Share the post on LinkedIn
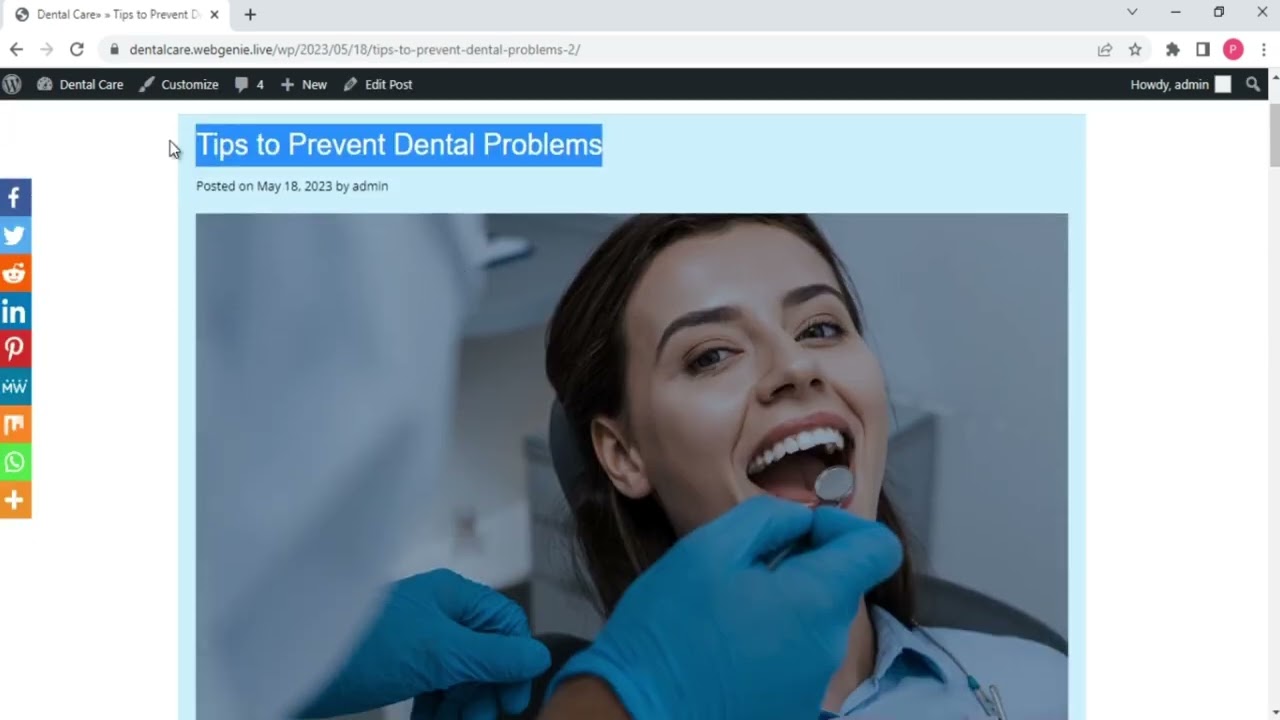The width and height of the screenshot is (1280, 720). coord(15,312)
